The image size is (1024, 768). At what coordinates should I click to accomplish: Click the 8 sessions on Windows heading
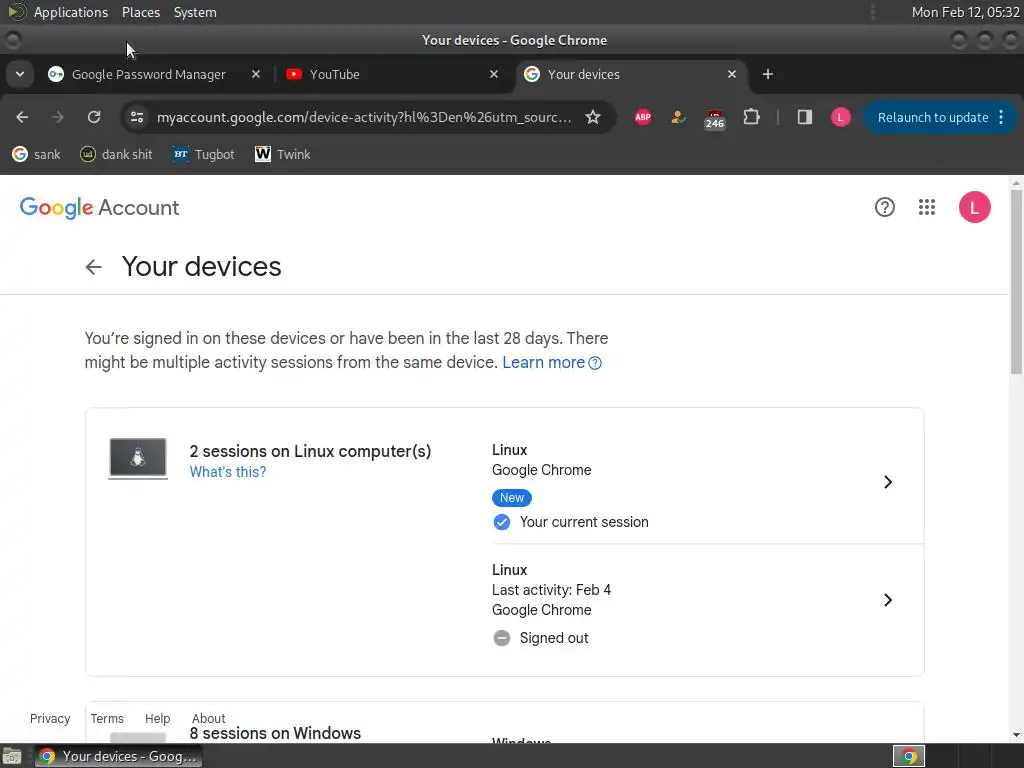click(x=275, y=733)
